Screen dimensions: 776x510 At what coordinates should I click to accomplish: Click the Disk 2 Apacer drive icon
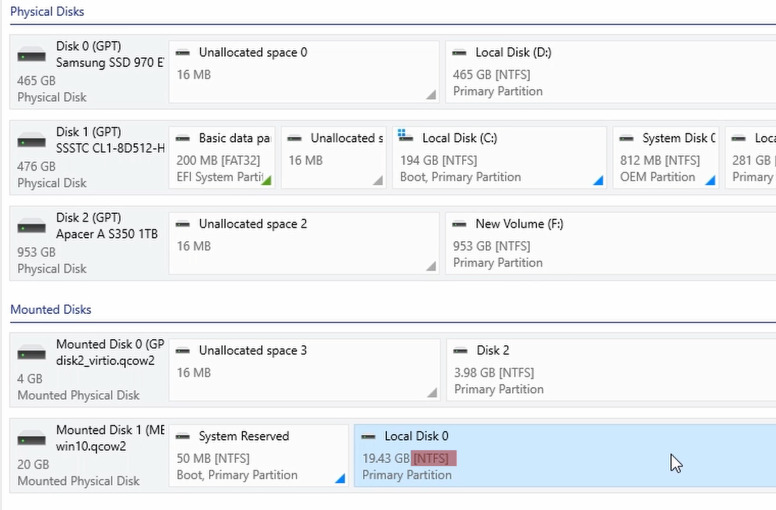pyautogui.click(x=32, y=227)
